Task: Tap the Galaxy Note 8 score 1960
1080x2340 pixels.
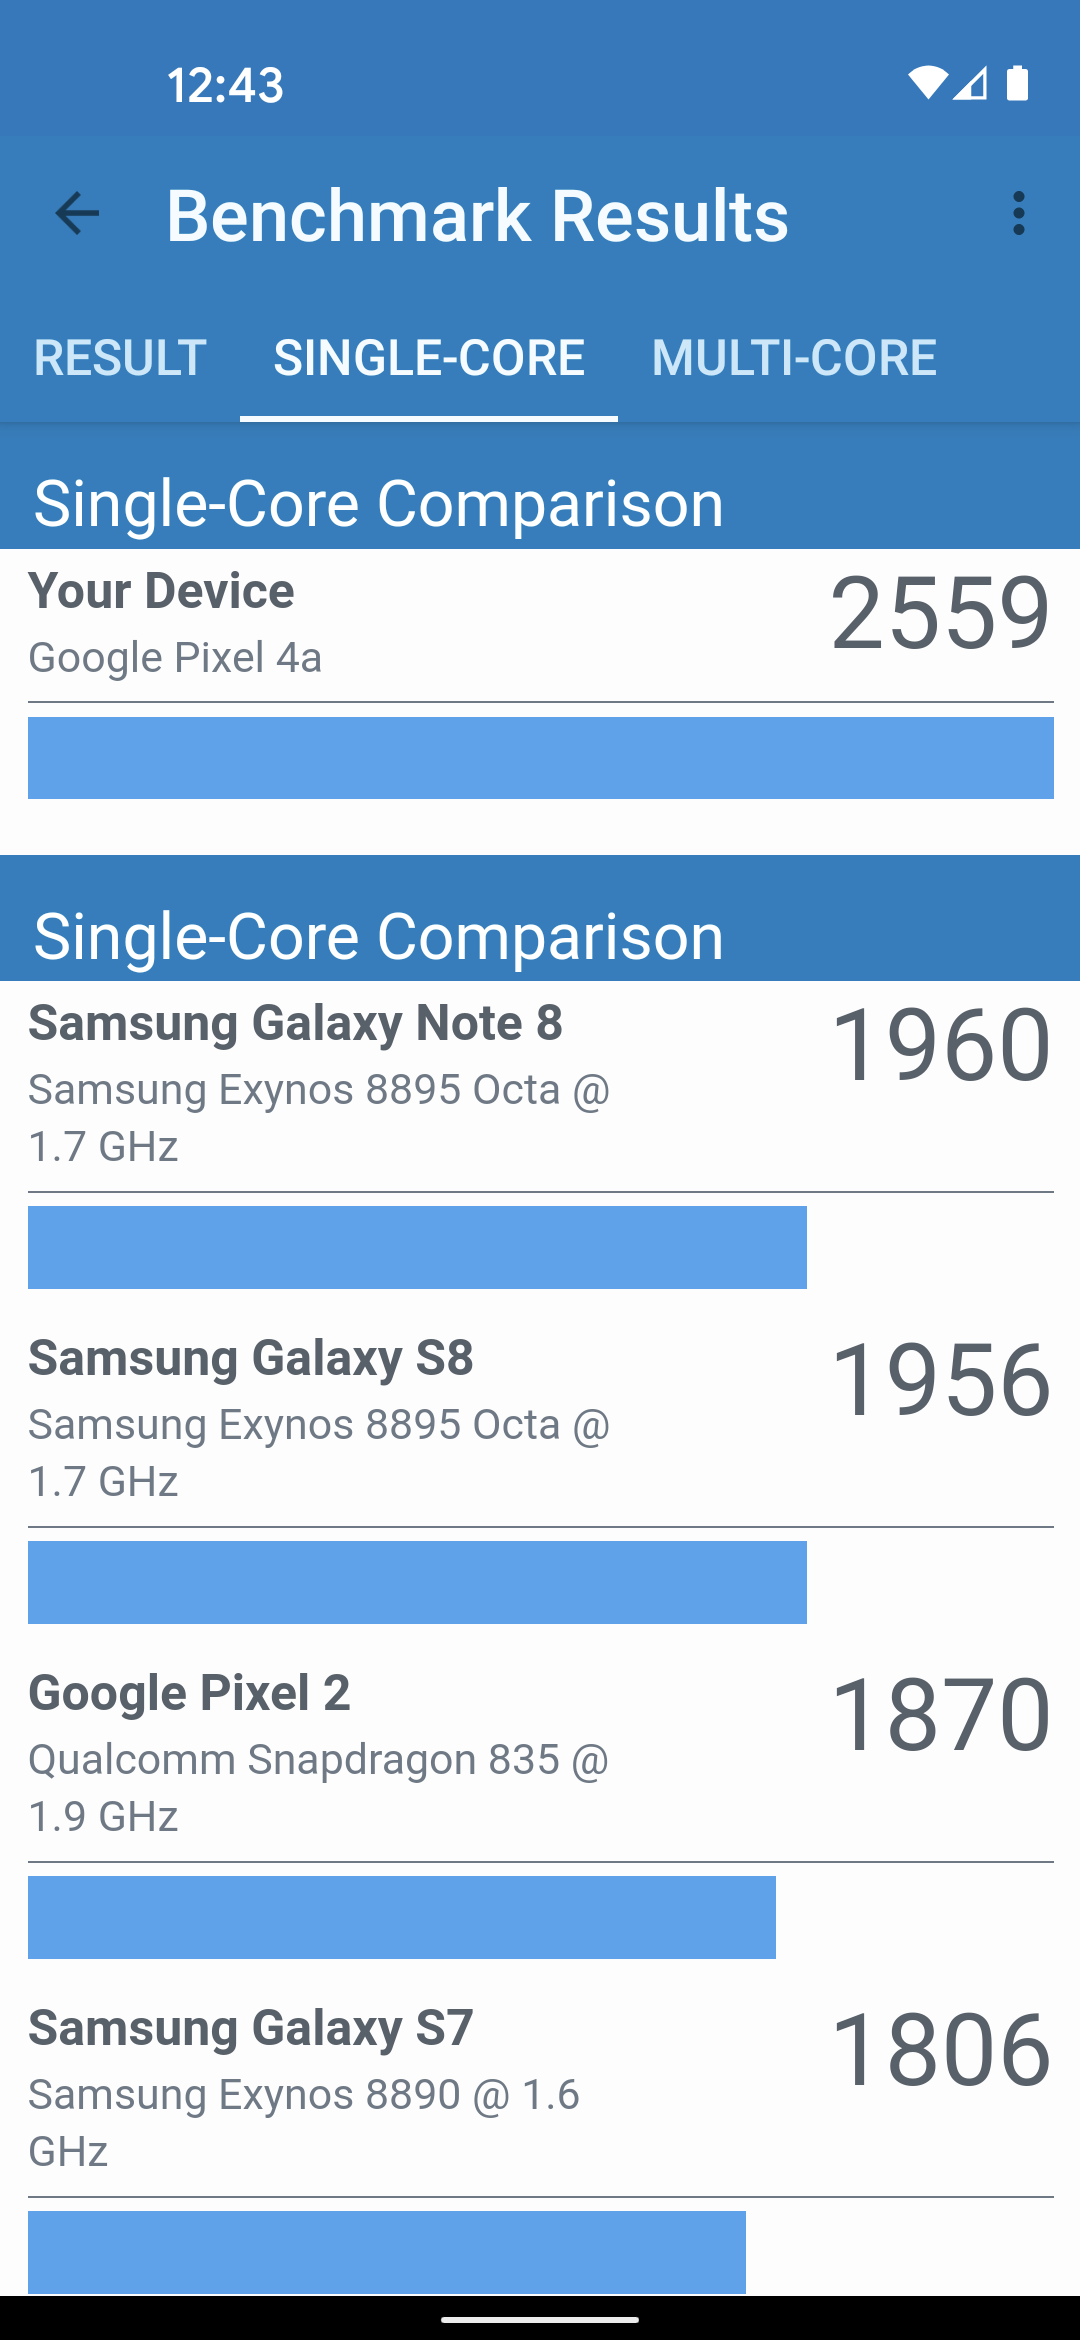Action: click(940, 1045)
